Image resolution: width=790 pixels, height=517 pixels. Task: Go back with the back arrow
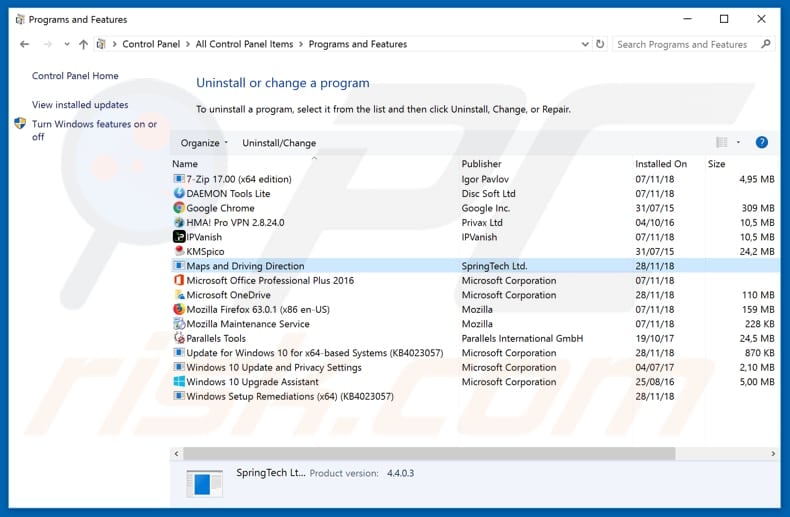[24, 44]
